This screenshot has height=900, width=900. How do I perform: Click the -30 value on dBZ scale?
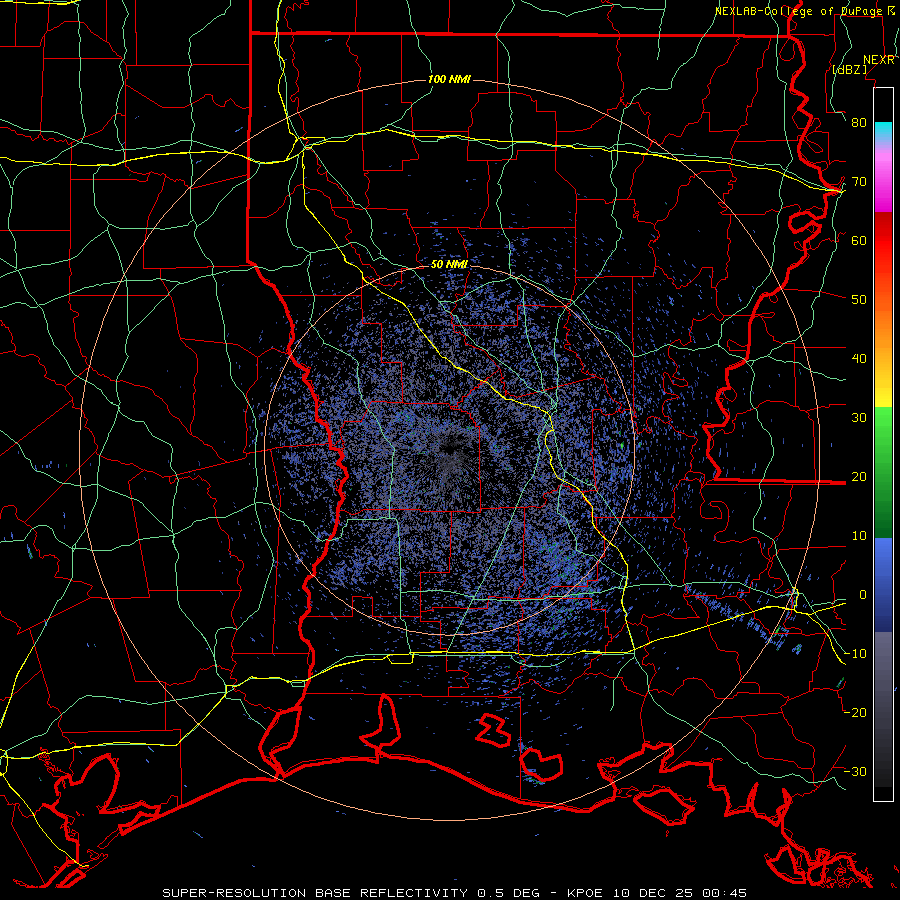coord(855,772)
